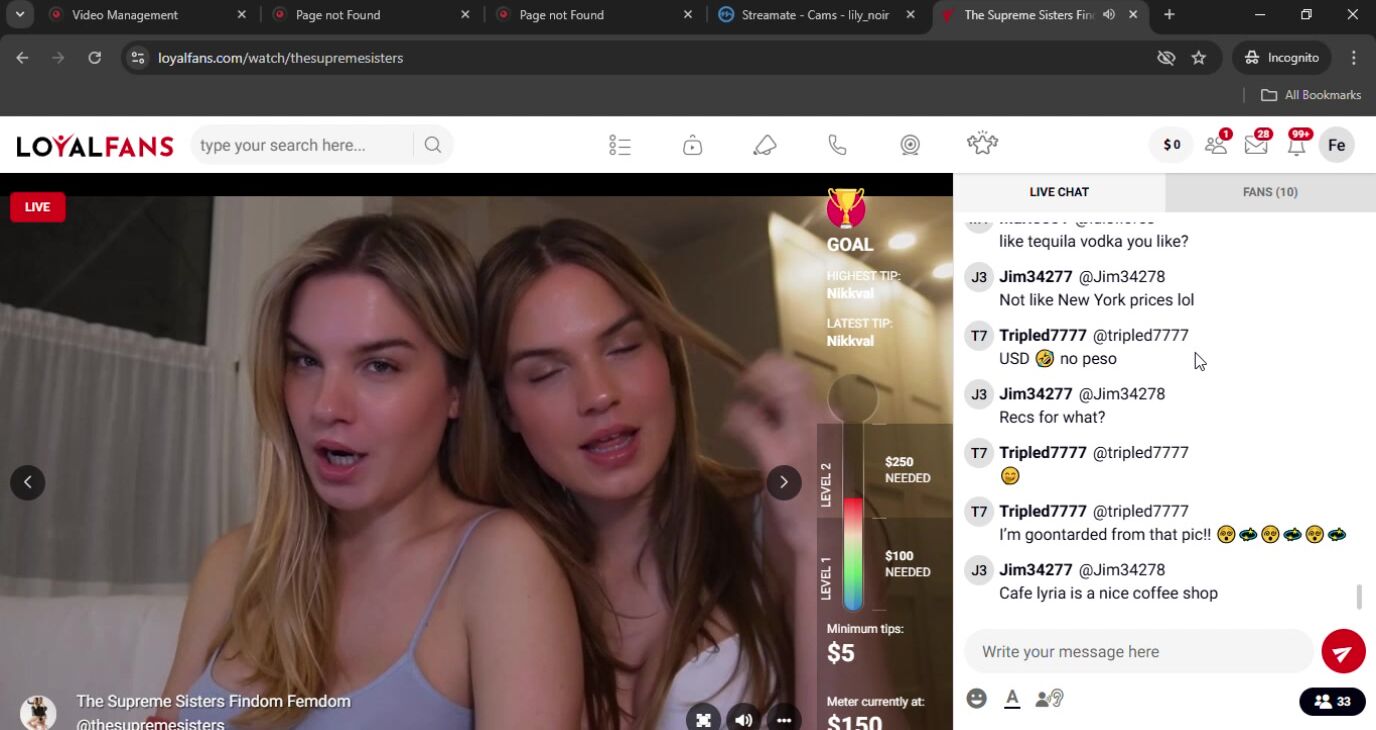The width and height of the screenshot is (1376, 730).
Task: Click the LIVE badge on video
Action: [37, 207]
